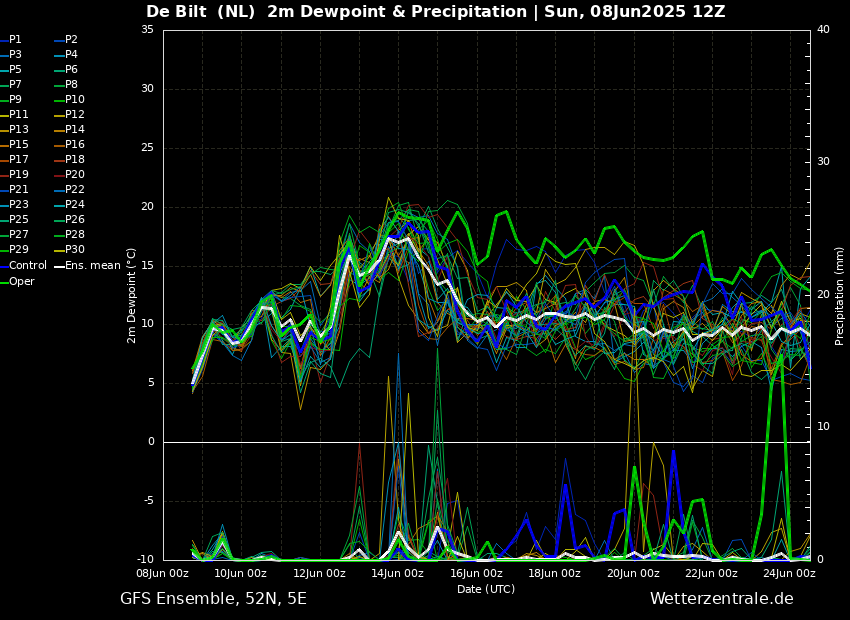Viewport: 850px width, 620px height.
Task: Click the Oper legend entry
Action: coord(17,281)
